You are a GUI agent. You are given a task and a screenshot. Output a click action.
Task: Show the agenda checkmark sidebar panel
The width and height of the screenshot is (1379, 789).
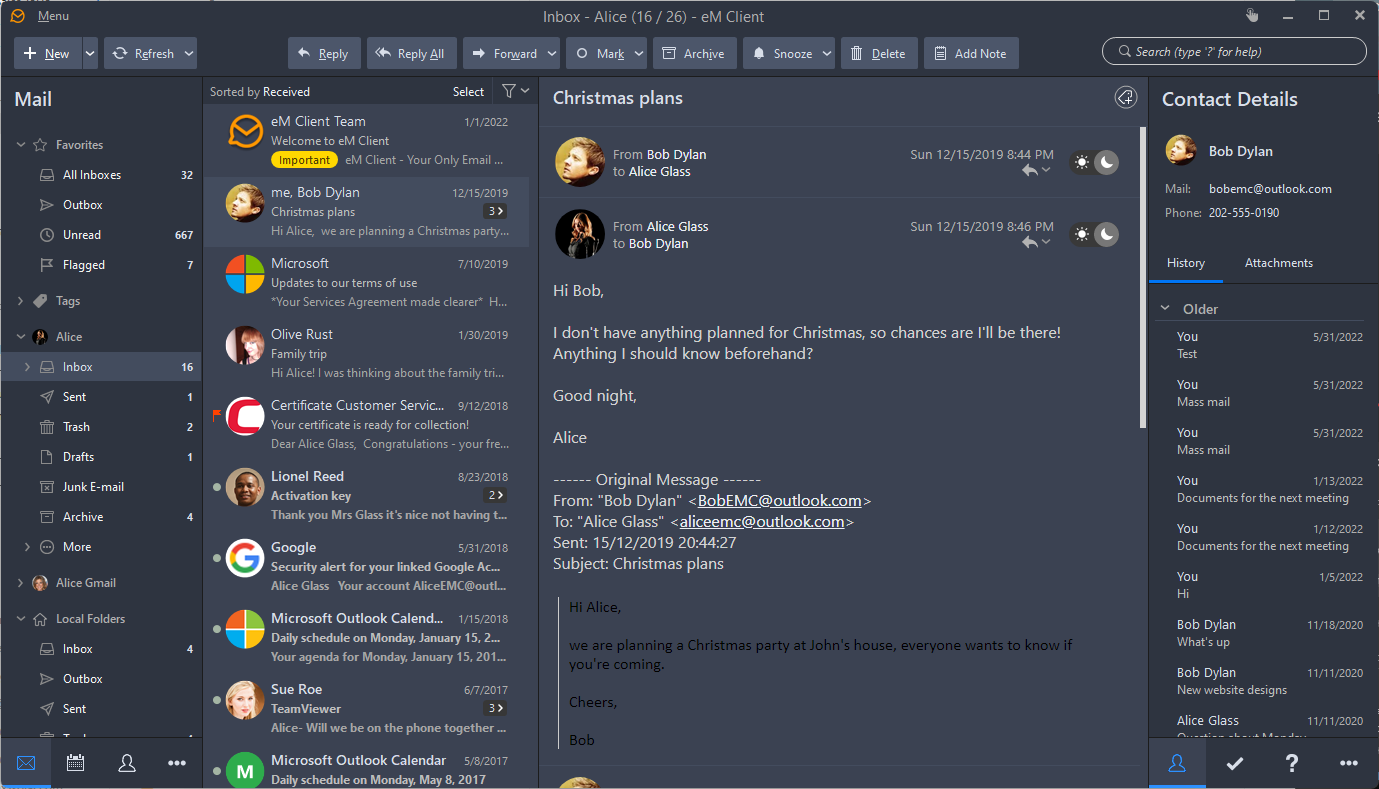coord(1234,763)
